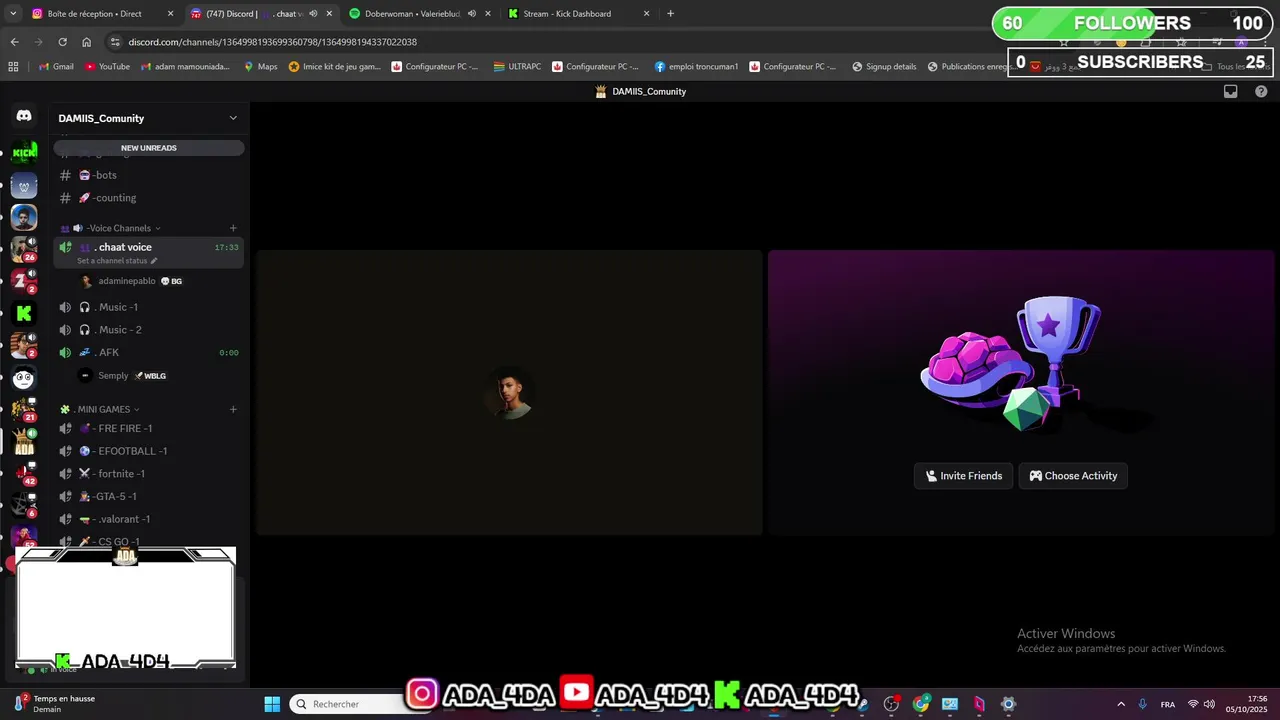The image size is (1280, 720).
Task: Collapse the MINI GAMES category
Action: tap(104, 409)
